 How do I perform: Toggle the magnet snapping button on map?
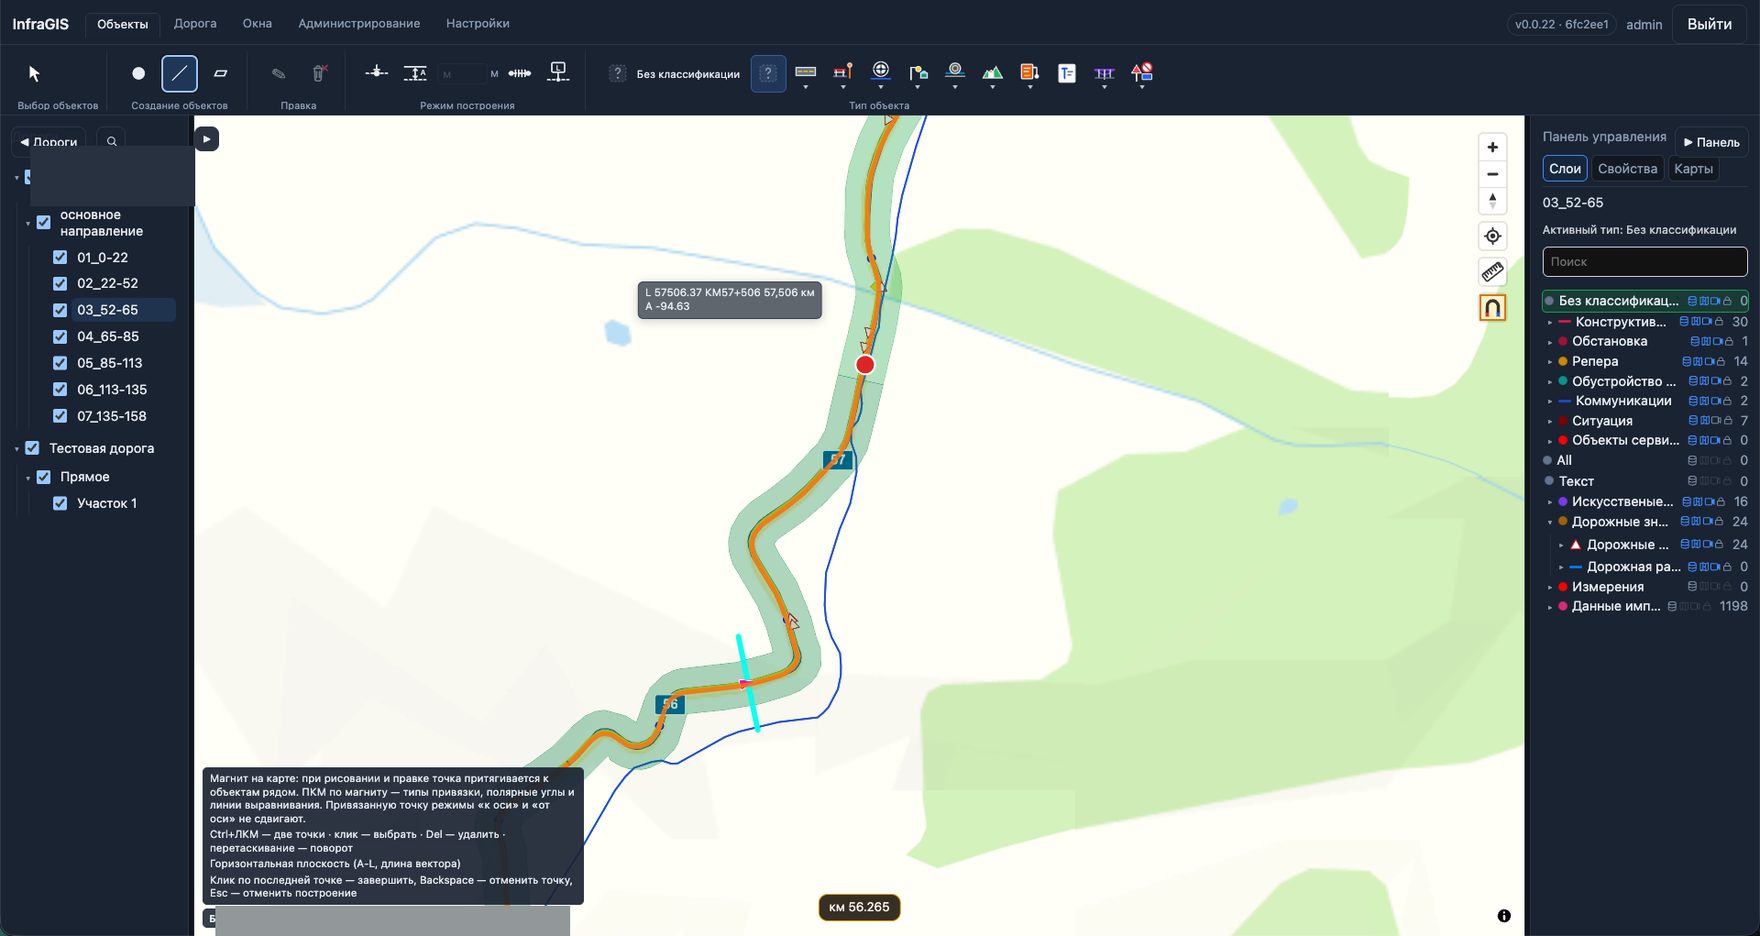pyautogui.click(x=1492, y=308)
